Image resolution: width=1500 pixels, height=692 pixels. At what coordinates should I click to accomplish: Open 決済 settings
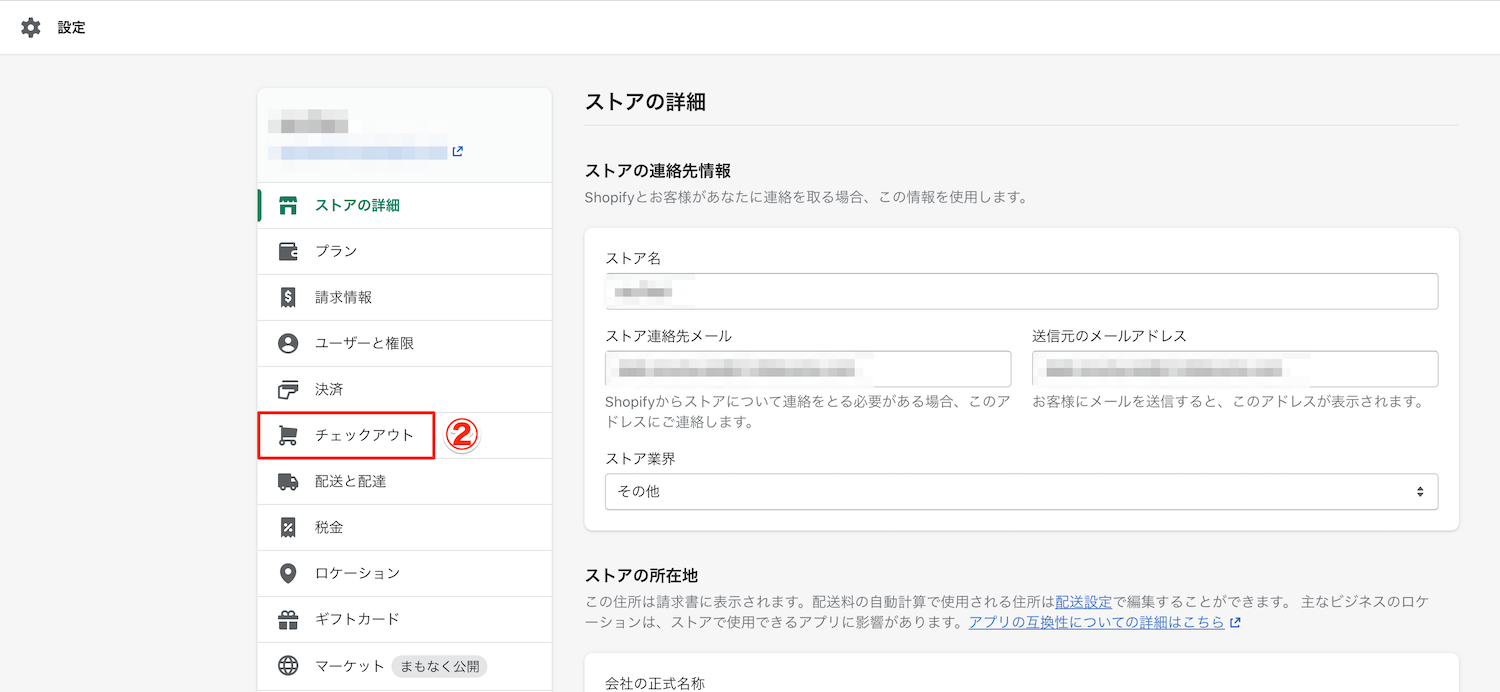404,390
